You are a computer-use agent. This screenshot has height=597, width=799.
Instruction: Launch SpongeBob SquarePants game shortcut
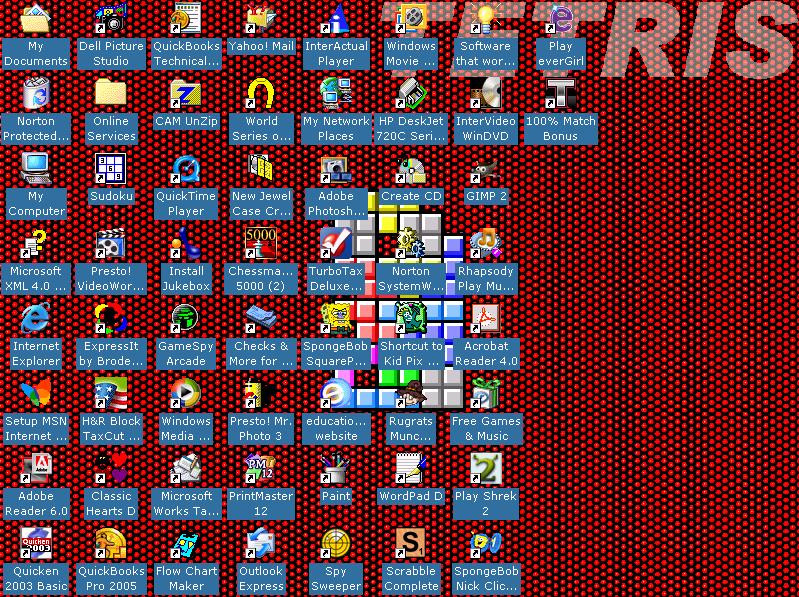click(336, 318)
